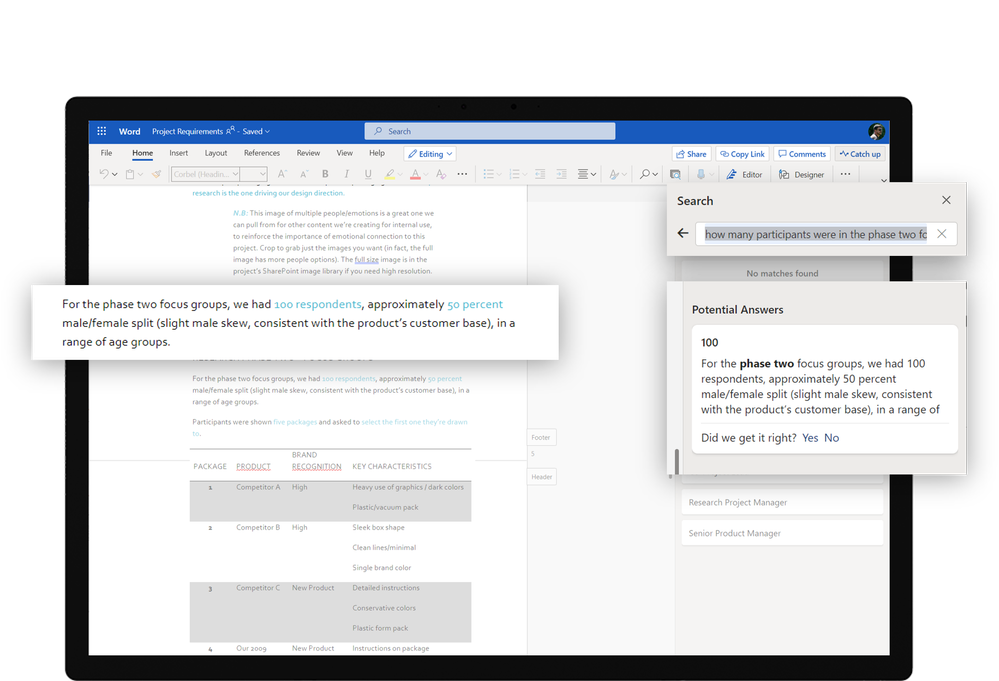Switch to the Insert tab
999x681 pixels.
tap(178, 153)
